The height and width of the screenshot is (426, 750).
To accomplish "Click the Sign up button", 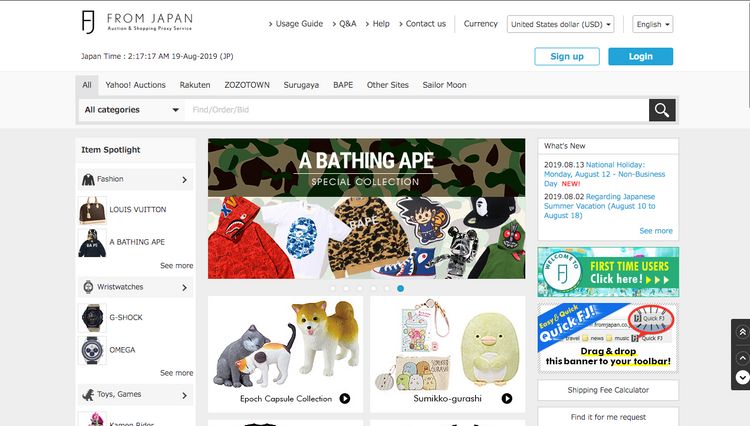I will (567, 56).
